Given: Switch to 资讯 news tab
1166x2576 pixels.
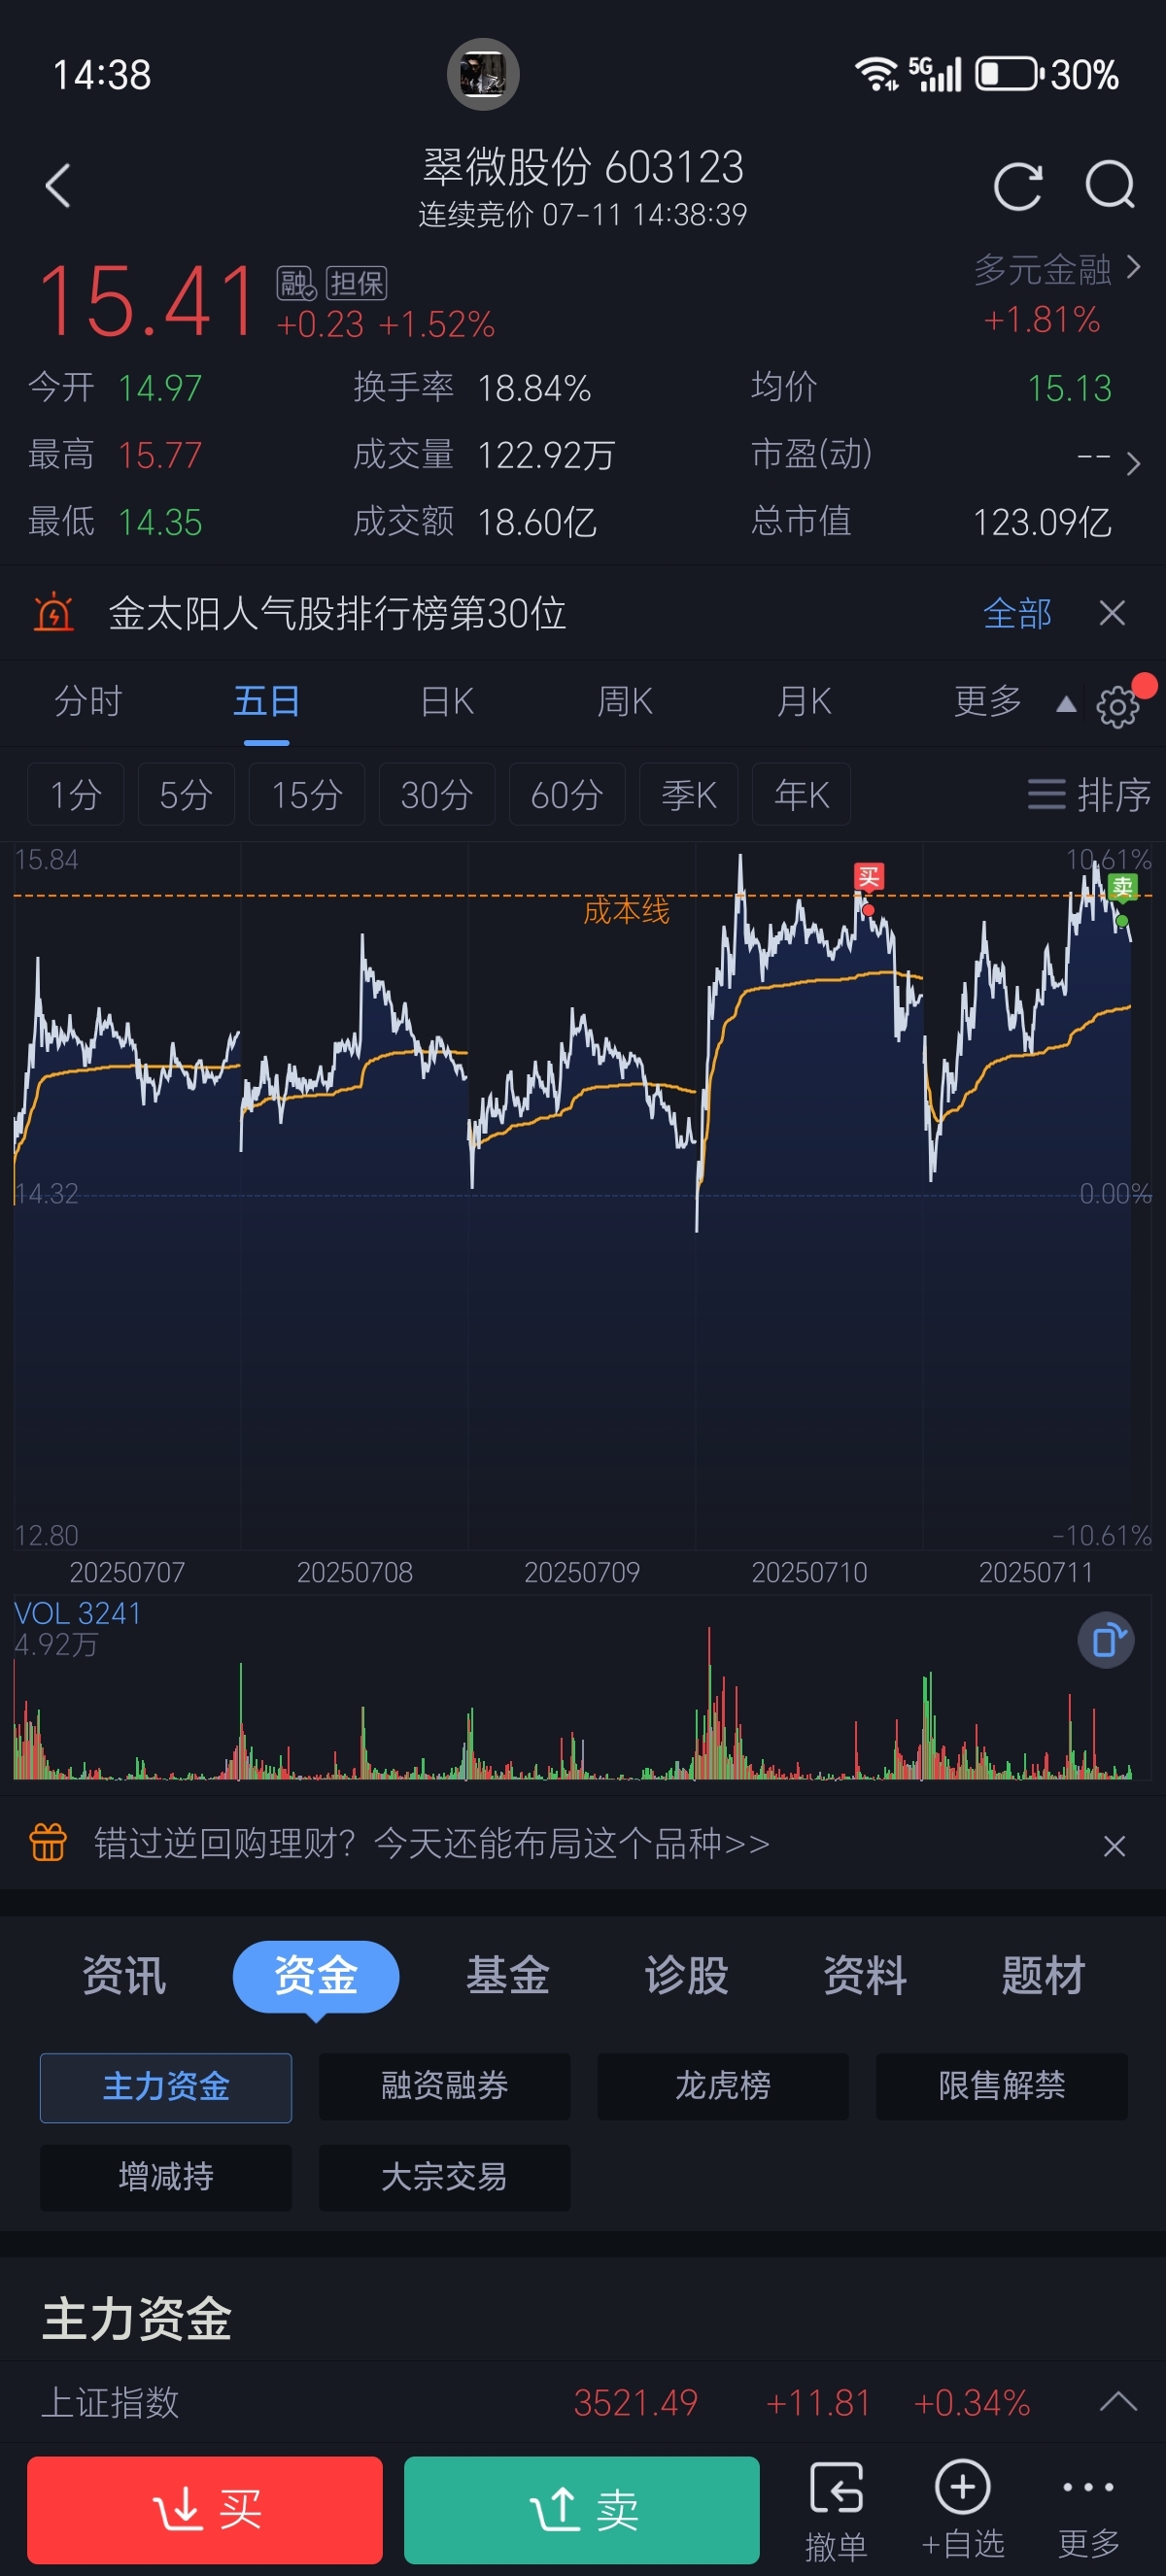Looking at the screenshot, I should tap(124, 1975).
